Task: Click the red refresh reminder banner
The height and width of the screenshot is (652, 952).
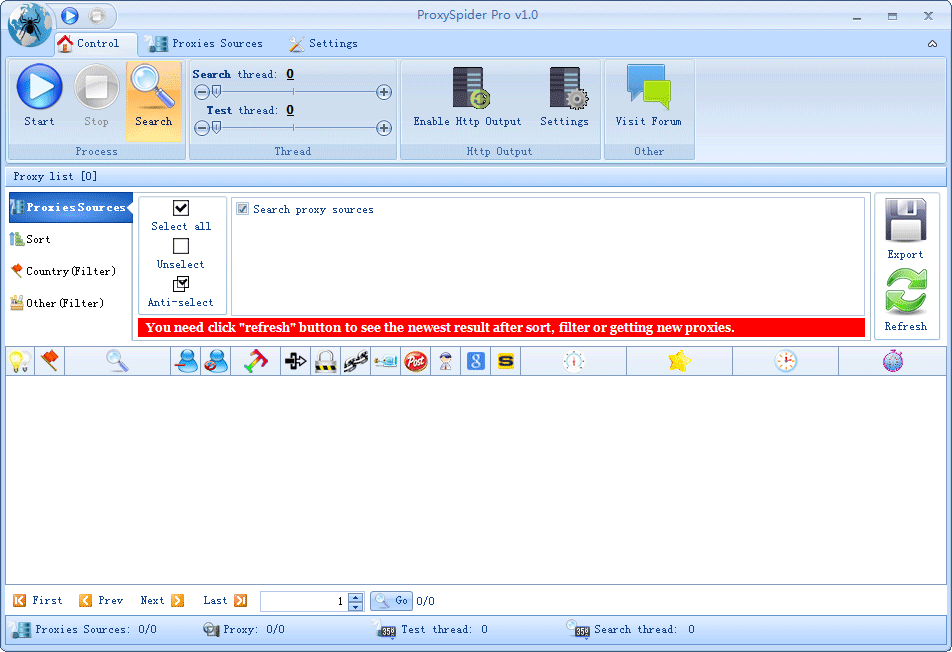Action: [502, 328]
